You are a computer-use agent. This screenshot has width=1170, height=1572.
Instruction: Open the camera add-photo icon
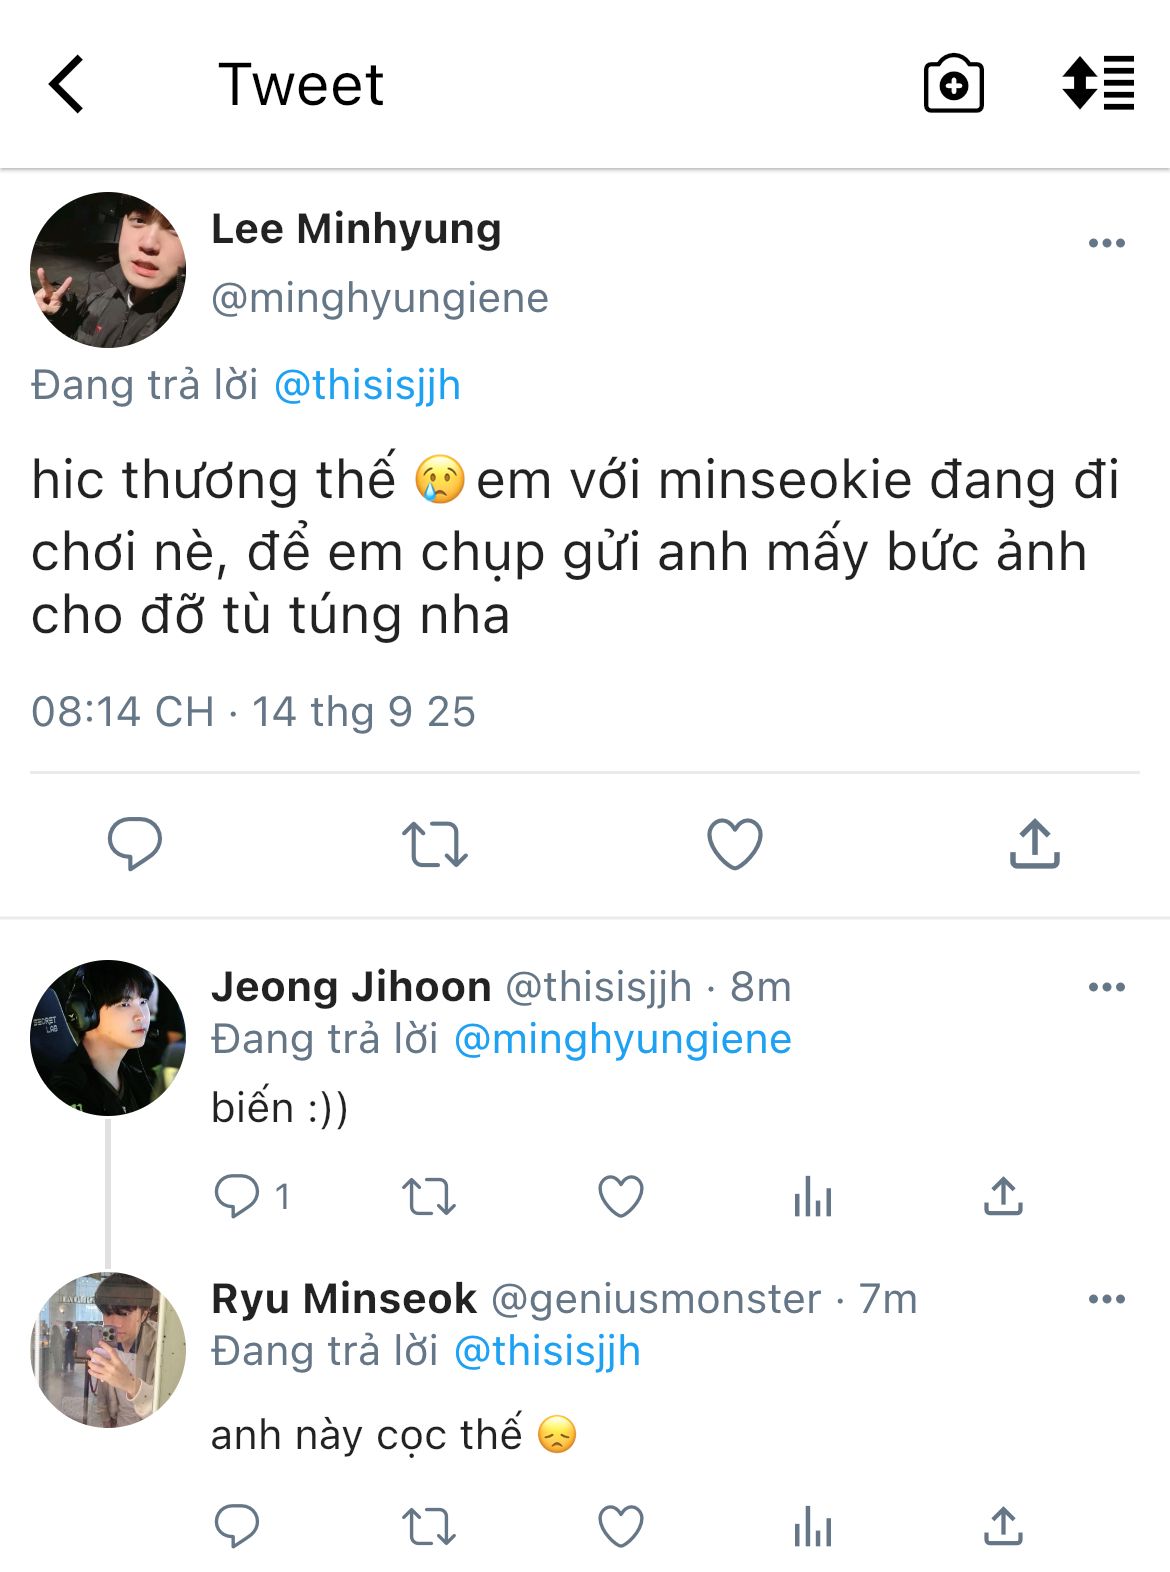(x=953, y=84)
